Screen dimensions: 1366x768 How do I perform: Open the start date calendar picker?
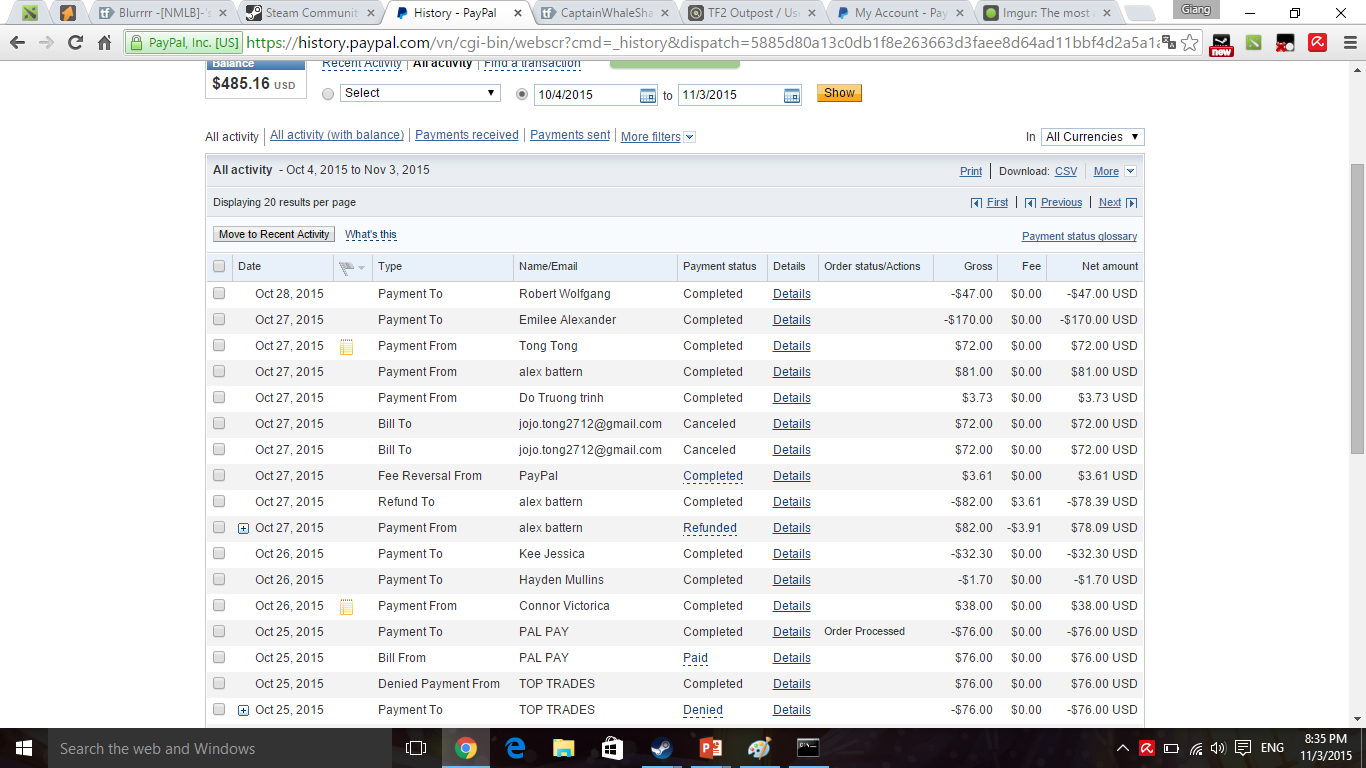[648, 95]
